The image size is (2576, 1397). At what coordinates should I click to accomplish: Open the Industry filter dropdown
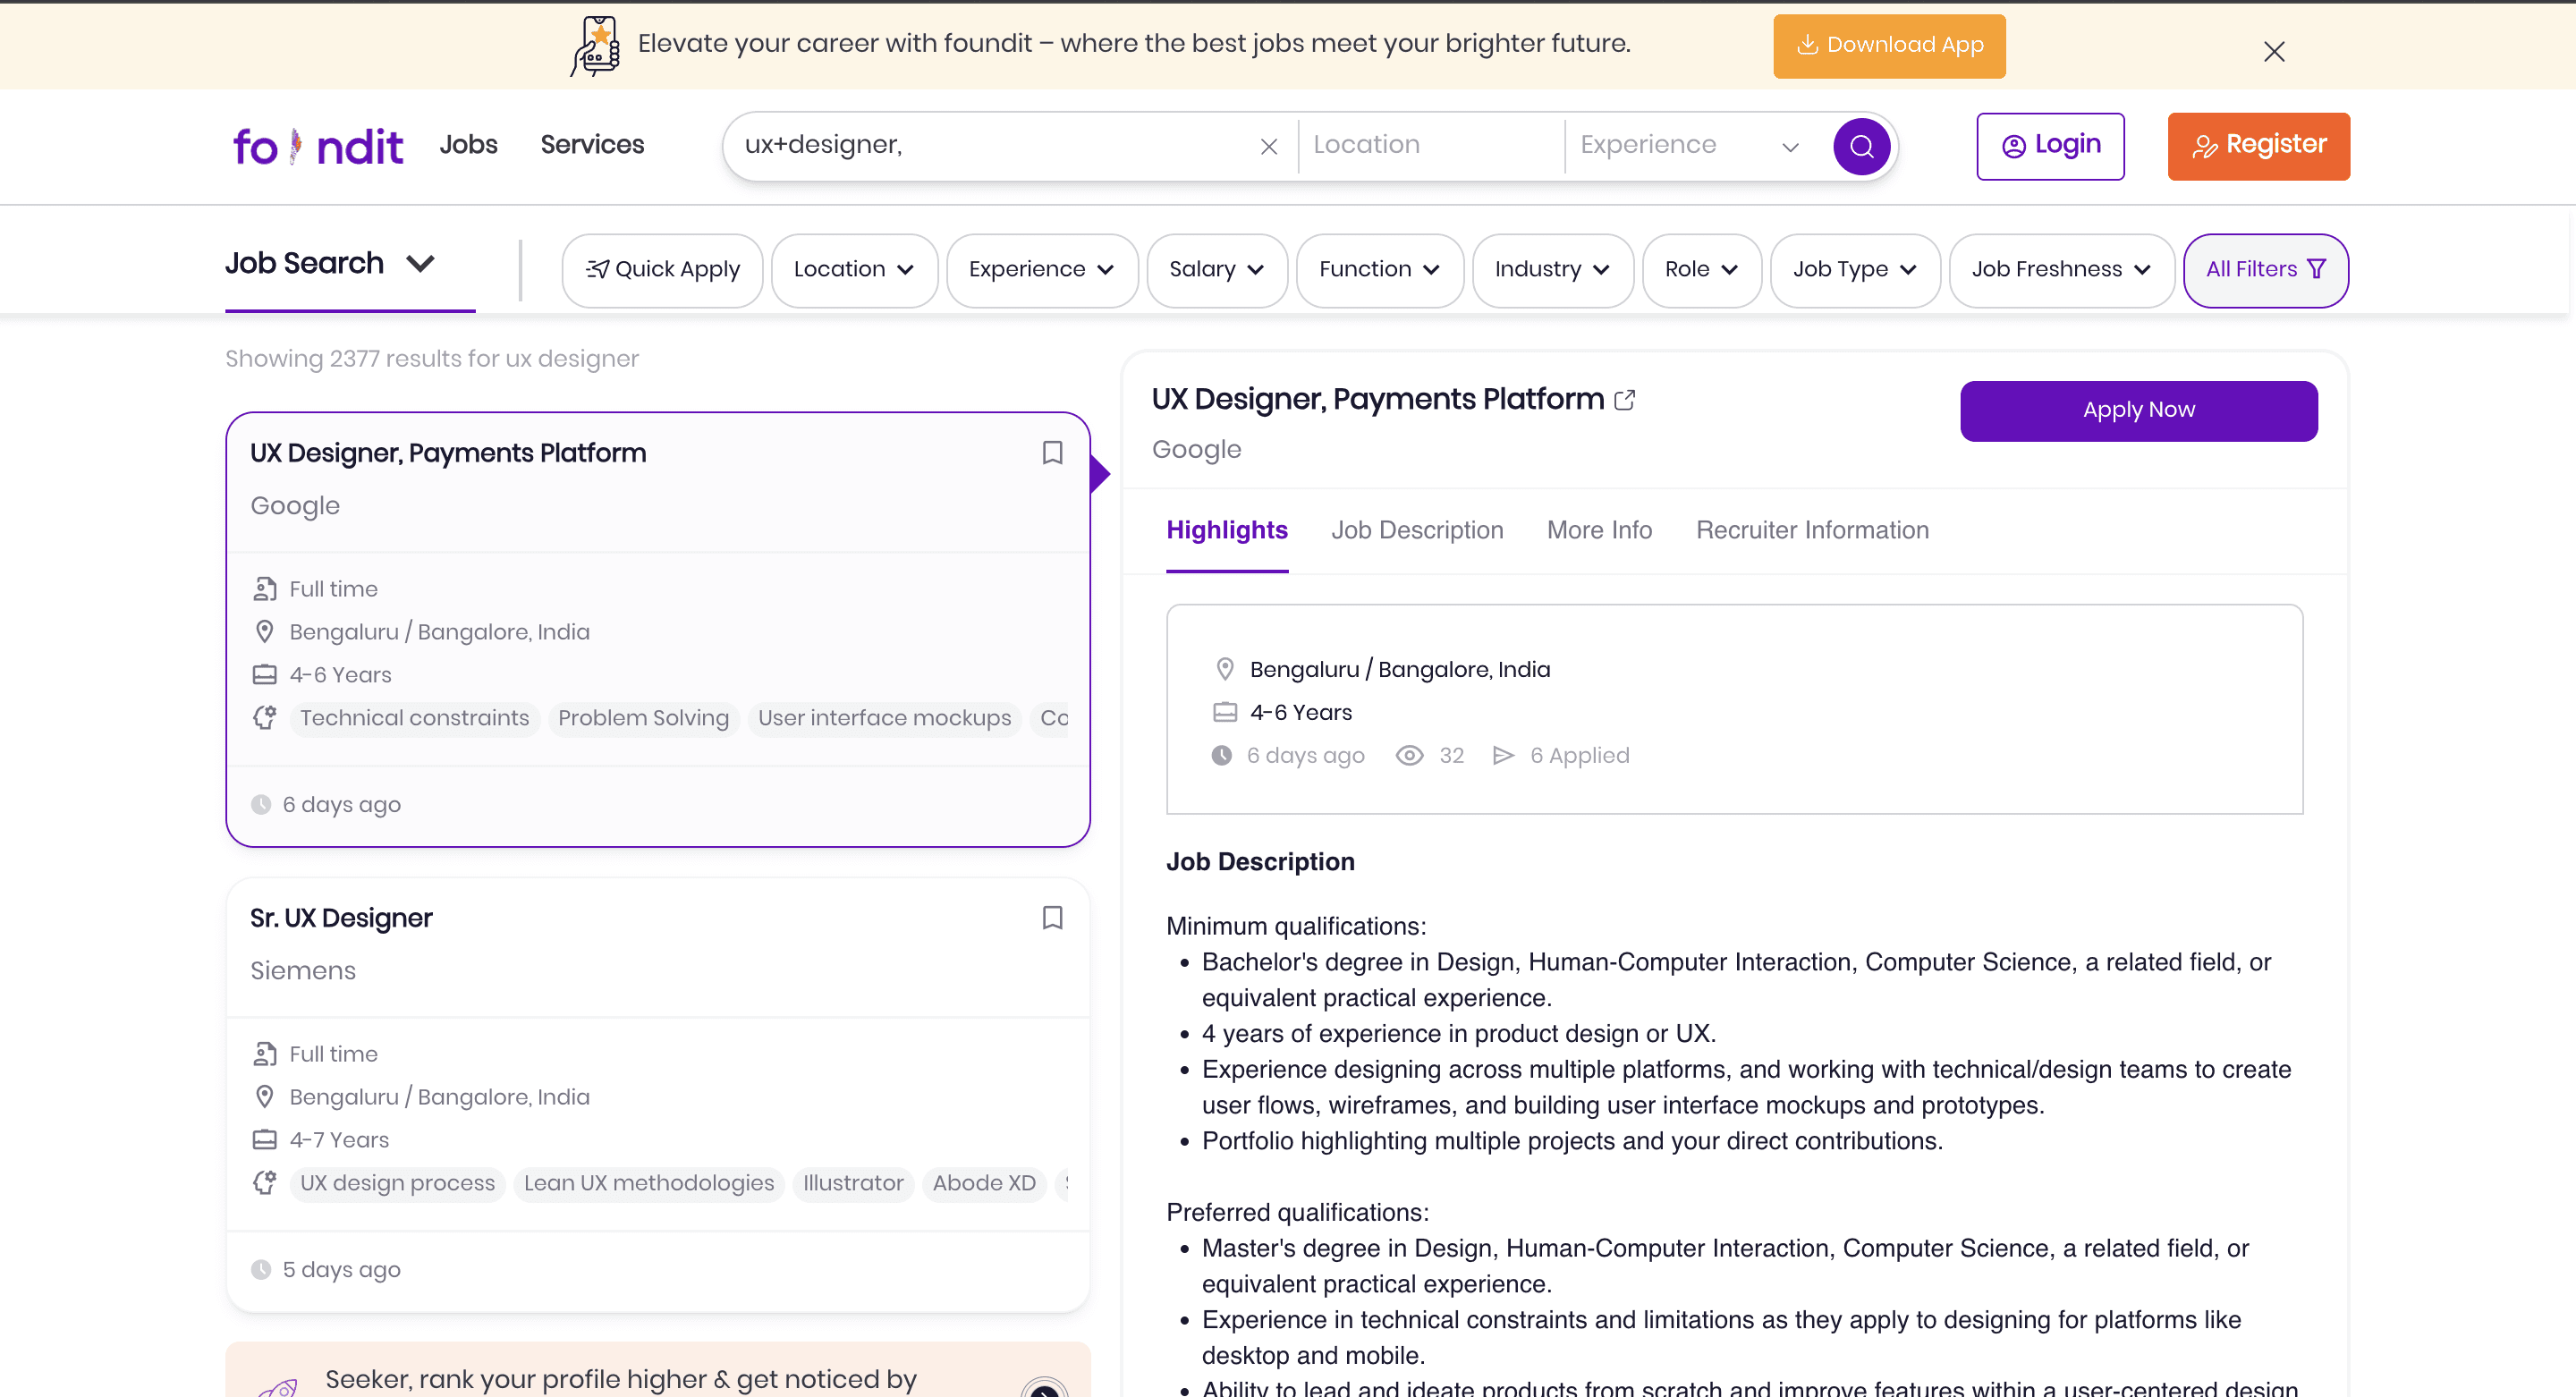click(1552, 270)
